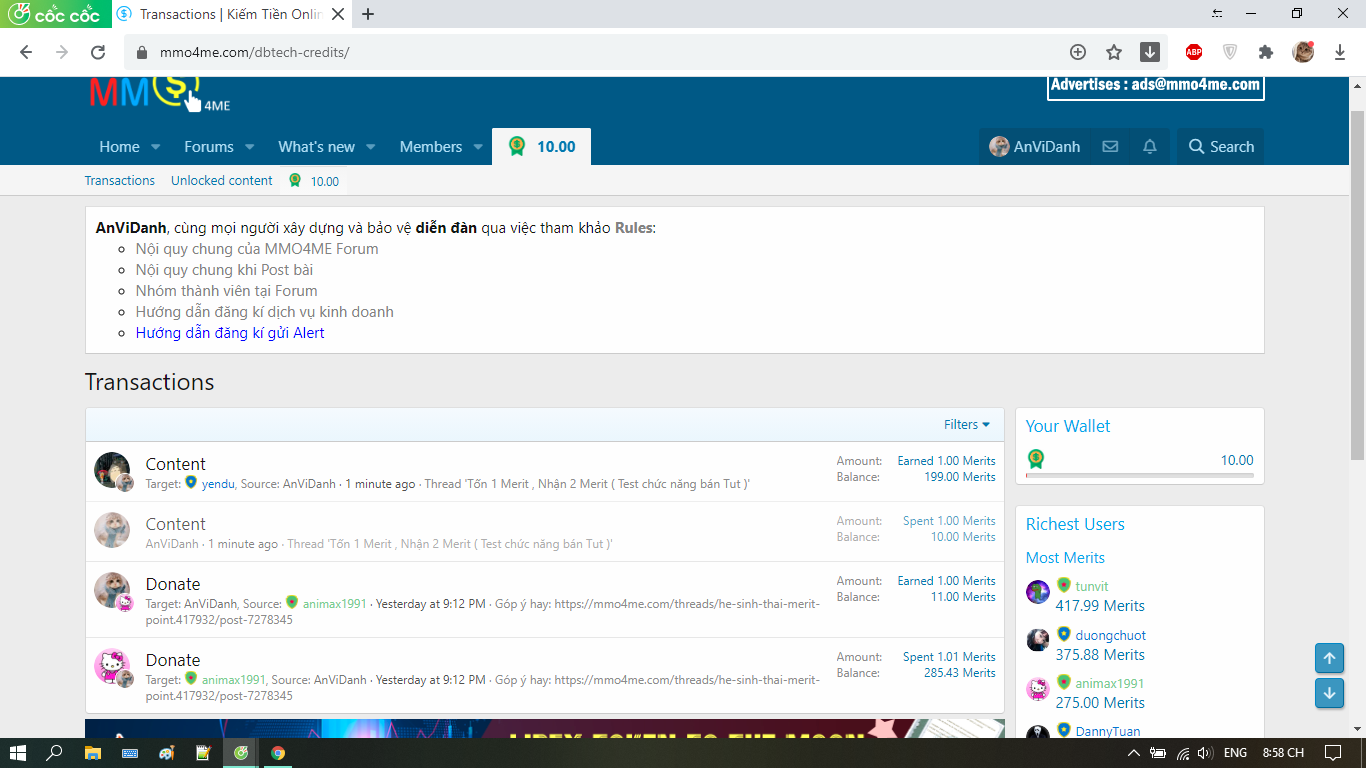The height and width of the screenshot is (768, 1366).
Task: Open the AnViDanh account menu
Action: (1034, 146)
